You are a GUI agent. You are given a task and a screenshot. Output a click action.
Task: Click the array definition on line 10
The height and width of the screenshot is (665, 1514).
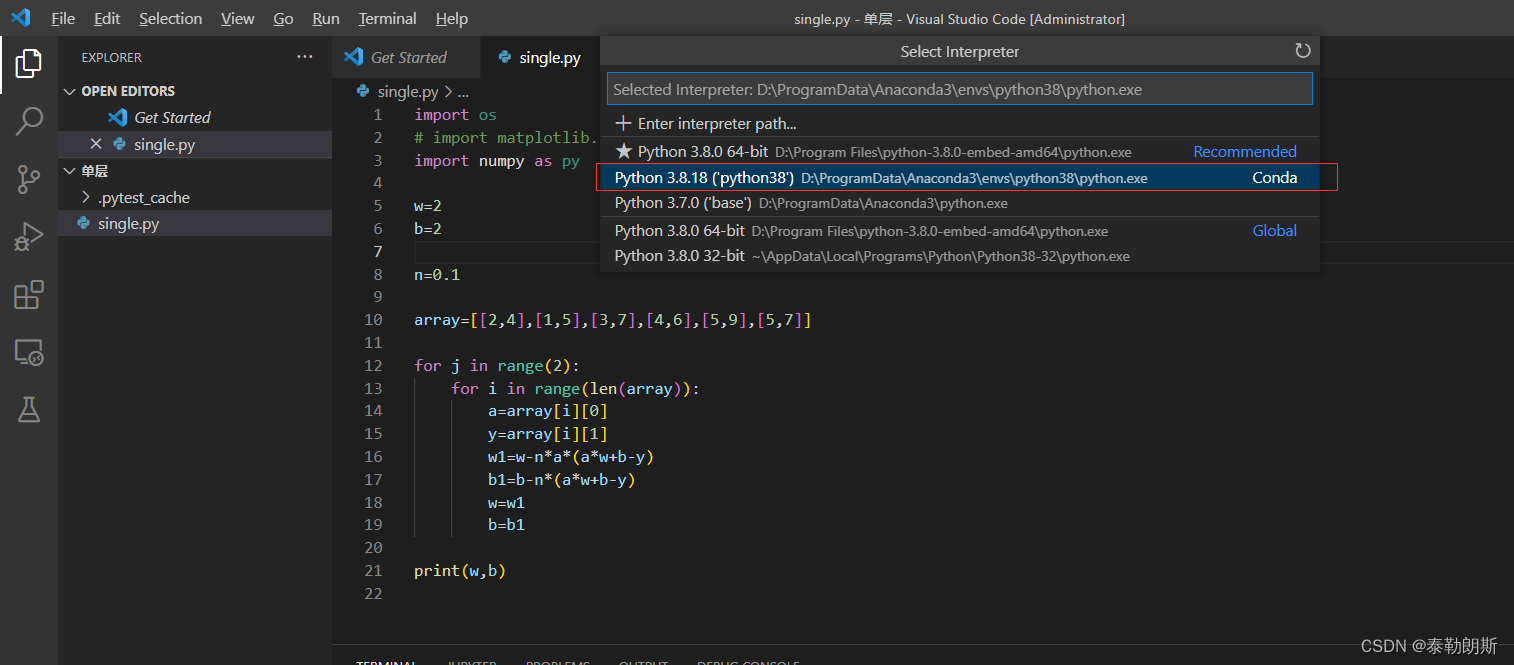(x=613, y=320)
